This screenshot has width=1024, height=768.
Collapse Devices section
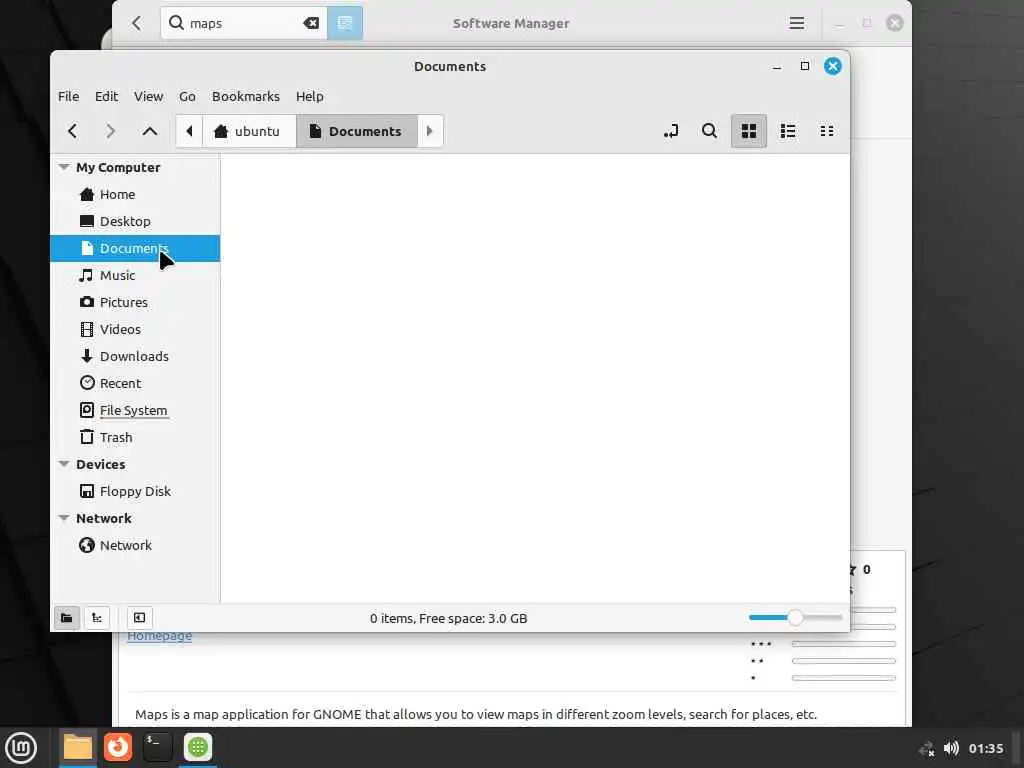coord(64,464)
